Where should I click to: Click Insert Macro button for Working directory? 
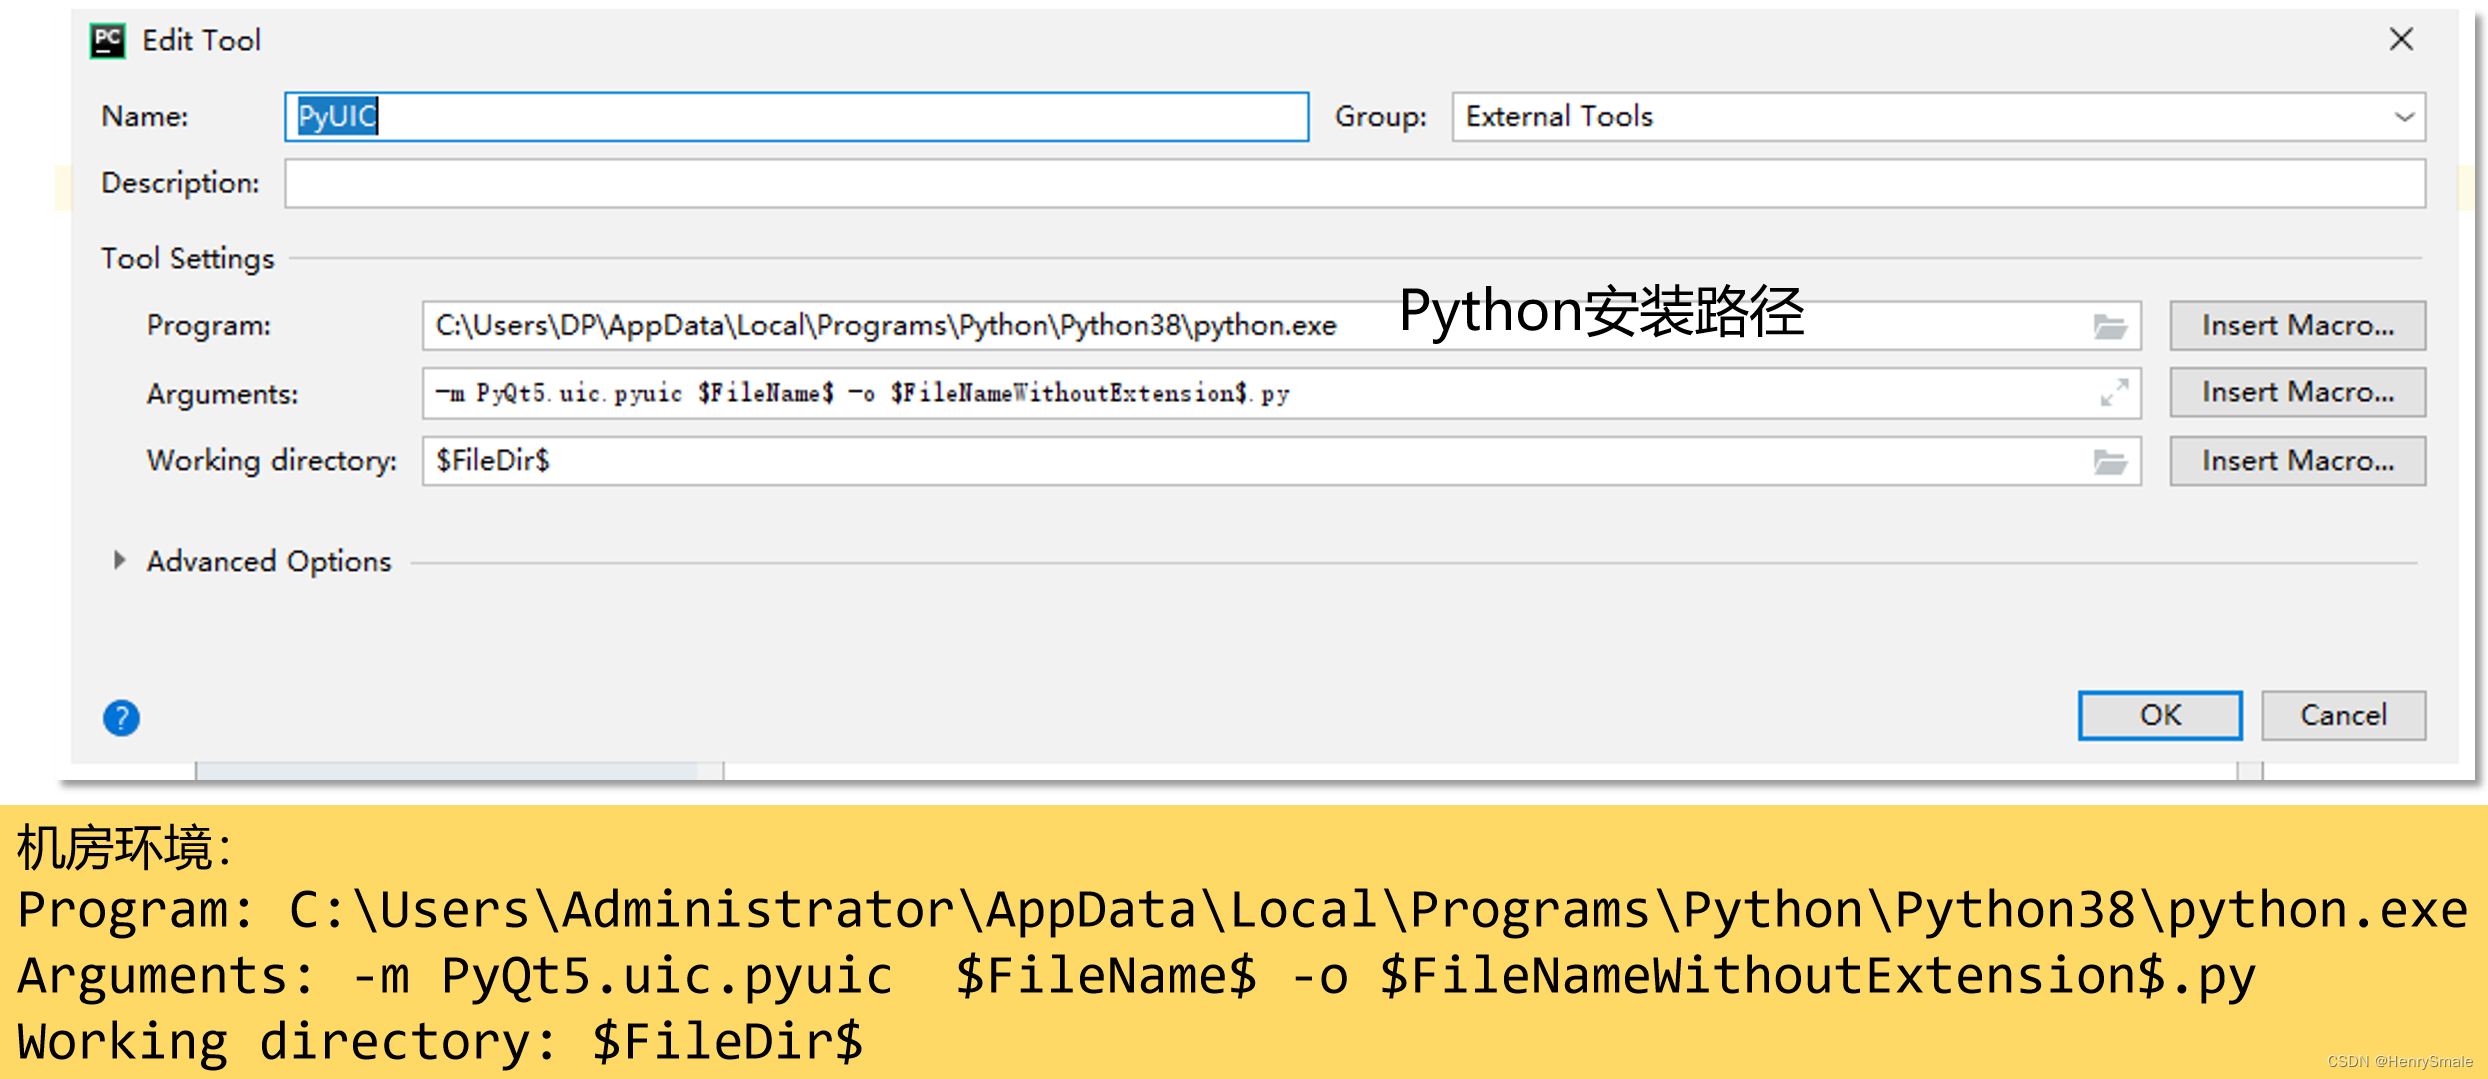(x=2297, y=461)
